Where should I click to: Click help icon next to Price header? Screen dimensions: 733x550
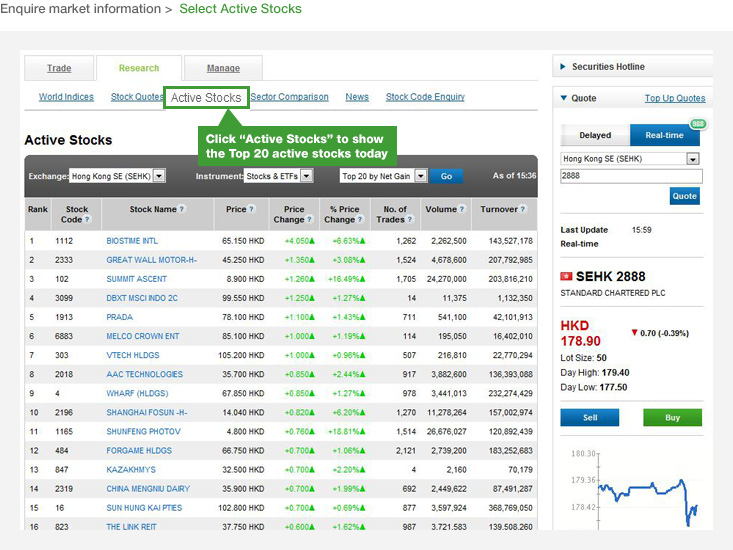(x=252, y=209)
